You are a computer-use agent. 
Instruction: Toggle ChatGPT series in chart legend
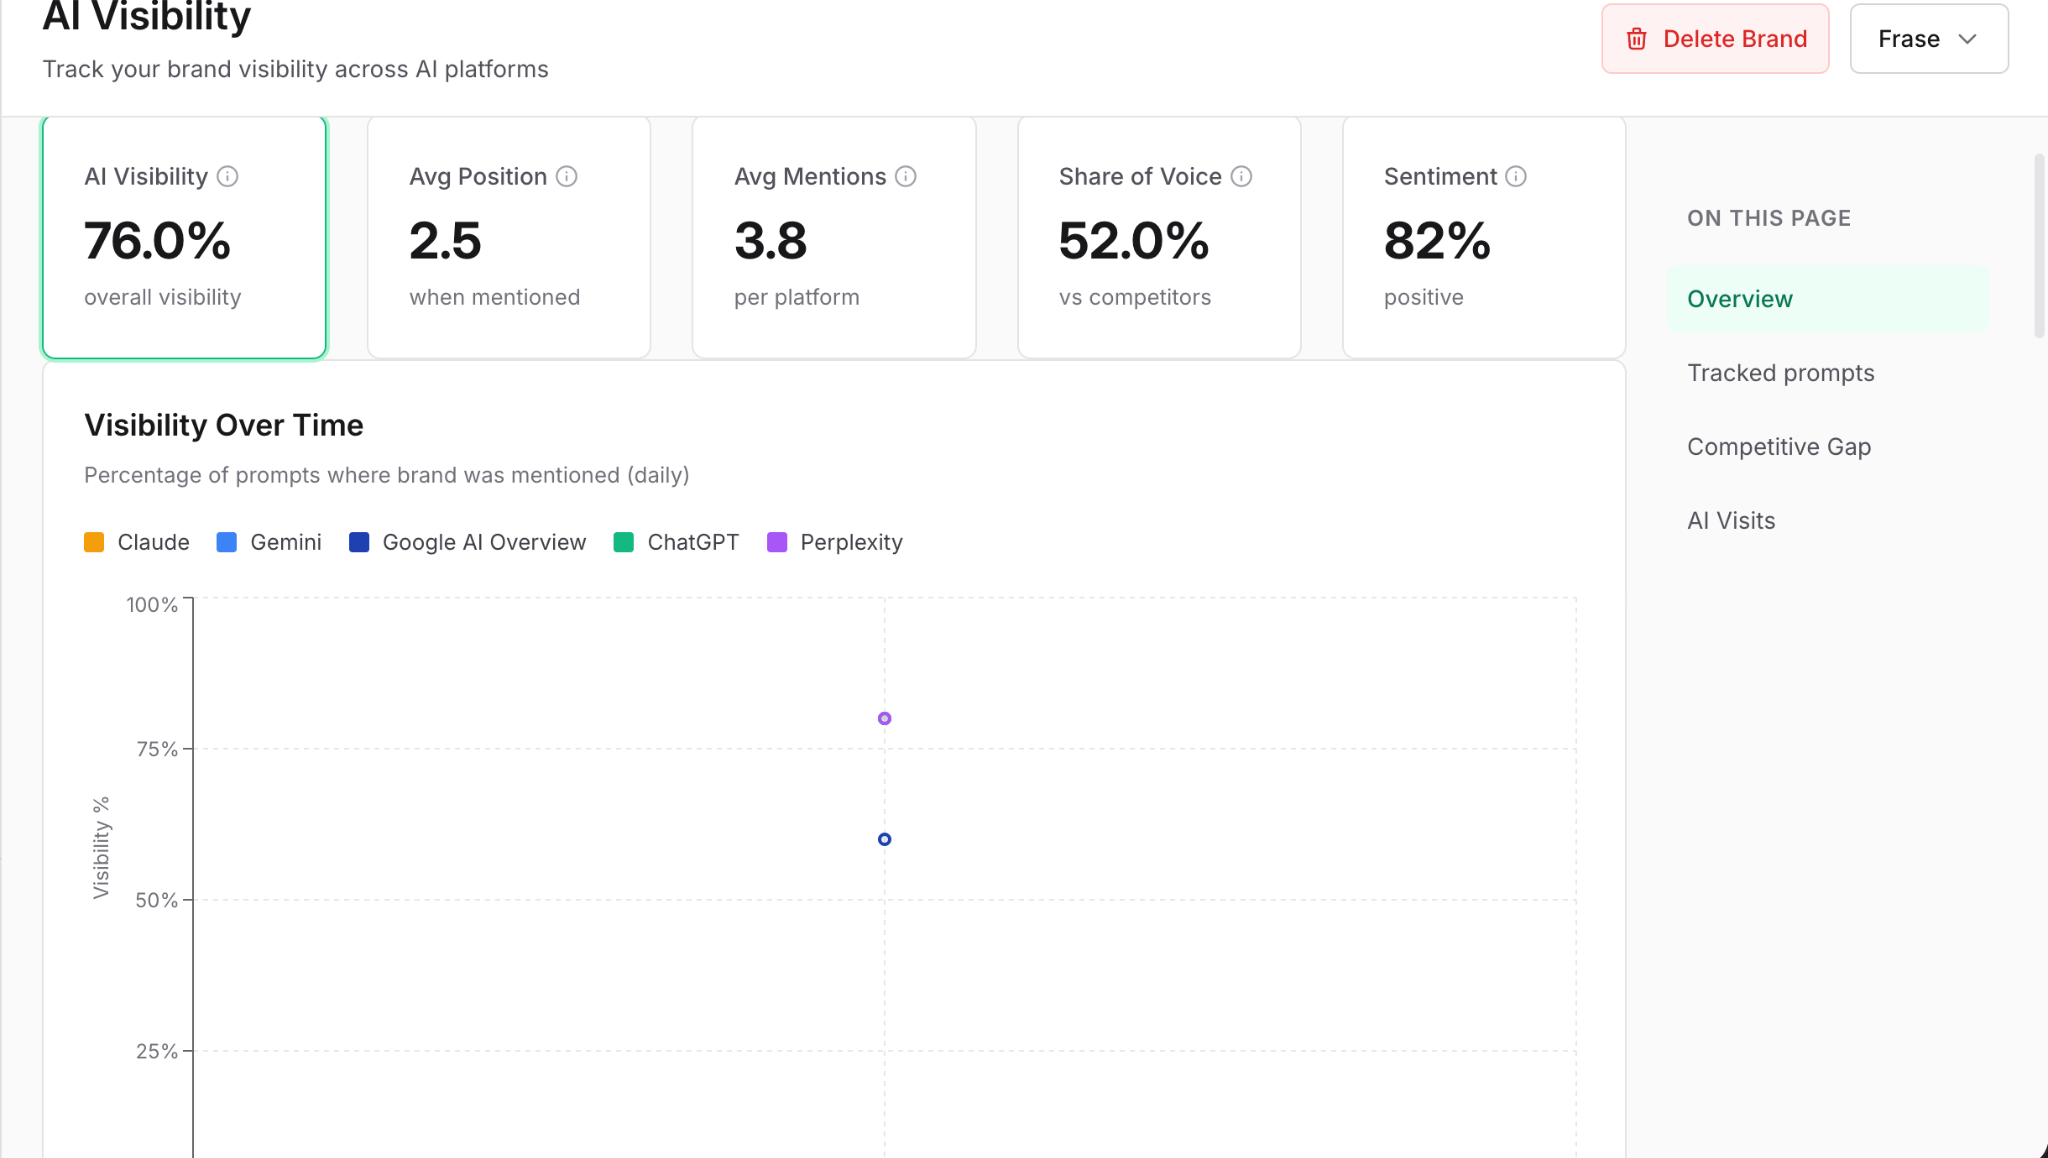pyautogui.click(x=677, y=542)
